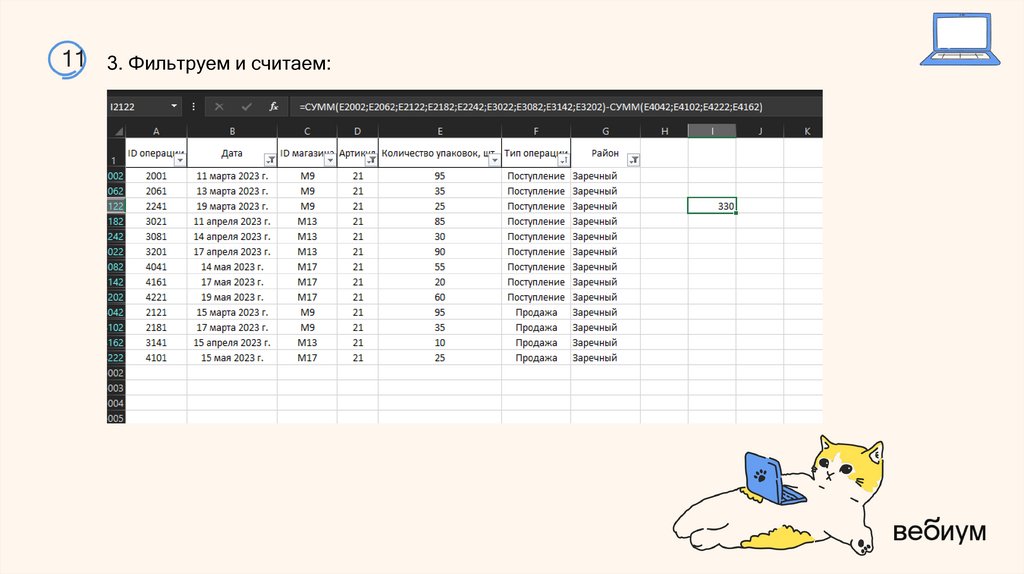Click the Select All corner triangle
The width and height of the screenshot is (1024, 574).
click(x=116, y=131)
